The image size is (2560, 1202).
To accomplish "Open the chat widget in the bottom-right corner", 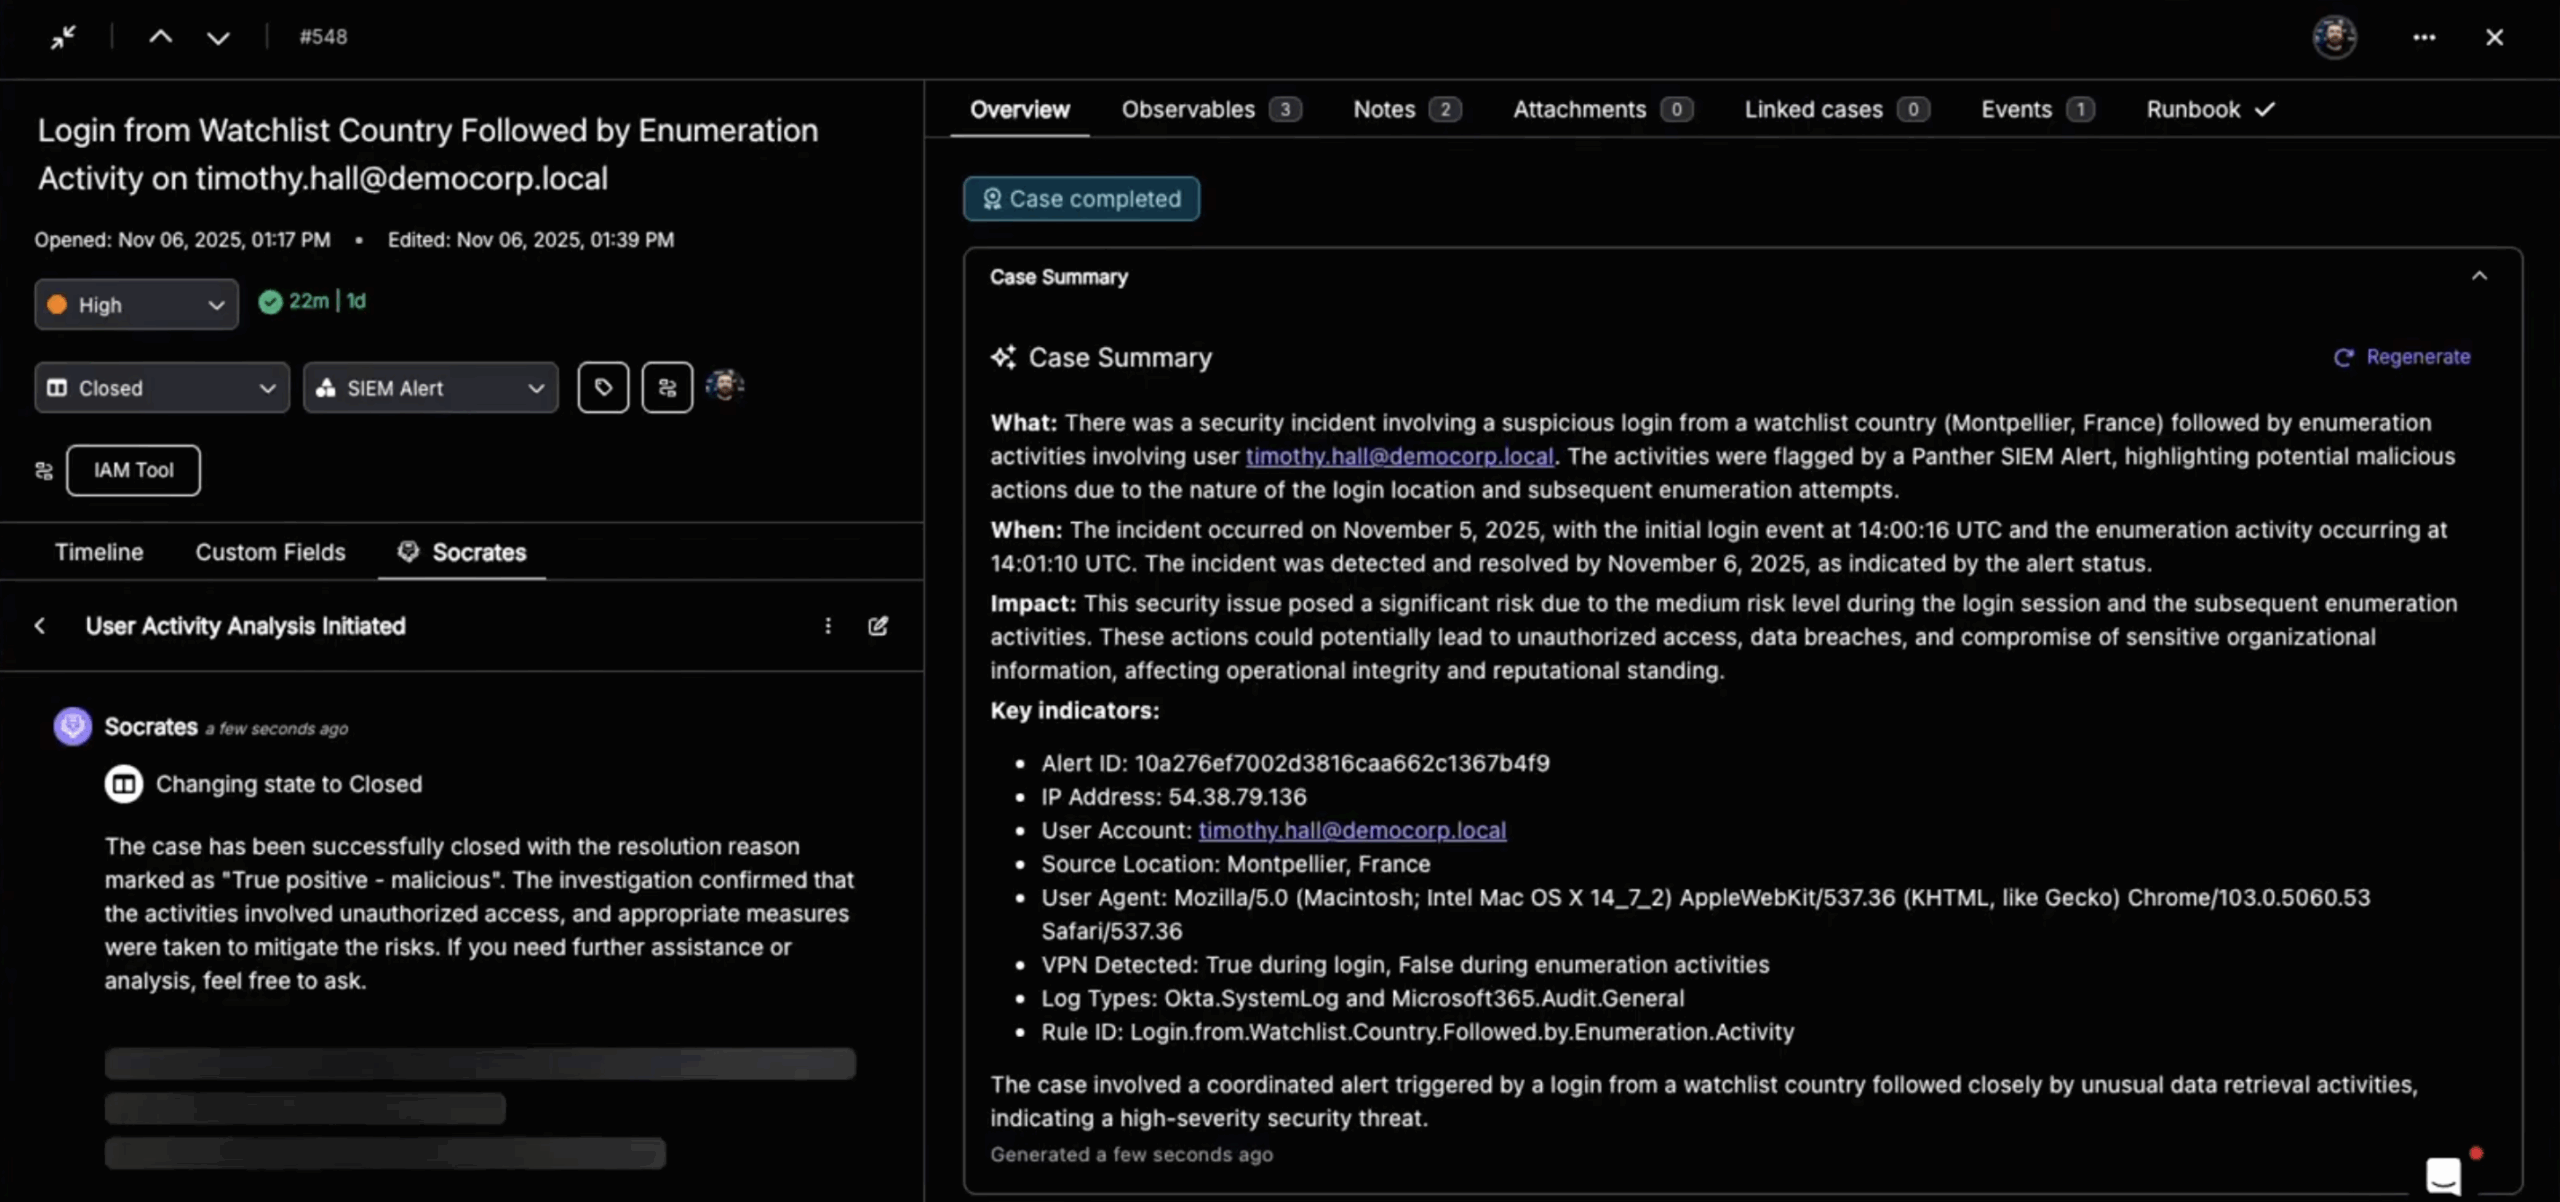I will (x=2444, y=1174).
